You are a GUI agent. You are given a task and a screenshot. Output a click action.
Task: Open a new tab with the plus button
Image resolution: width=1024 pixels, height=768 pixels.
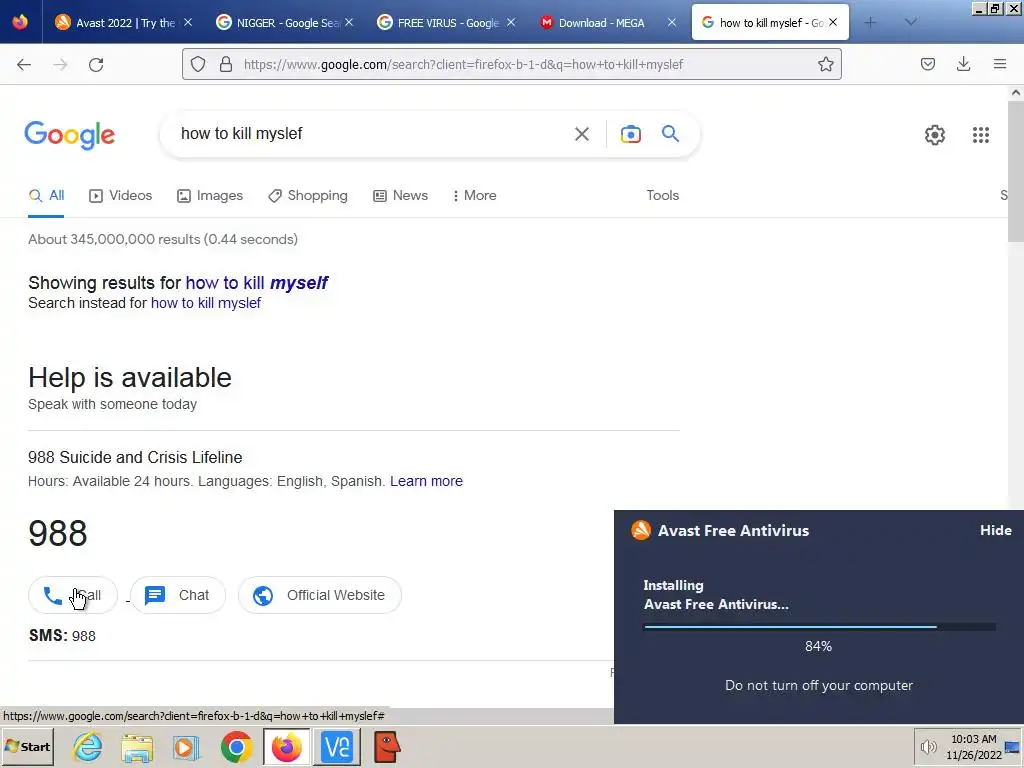(x=870, y=22)
